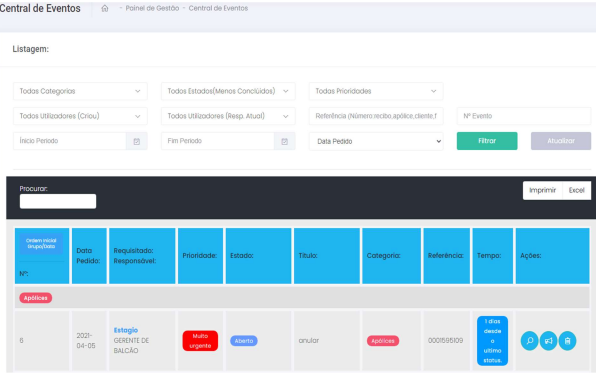Toggle Ordem inicial Grupo/Data button
The width and height of the screenshot is (596, 385).
[x=41, y=244]
